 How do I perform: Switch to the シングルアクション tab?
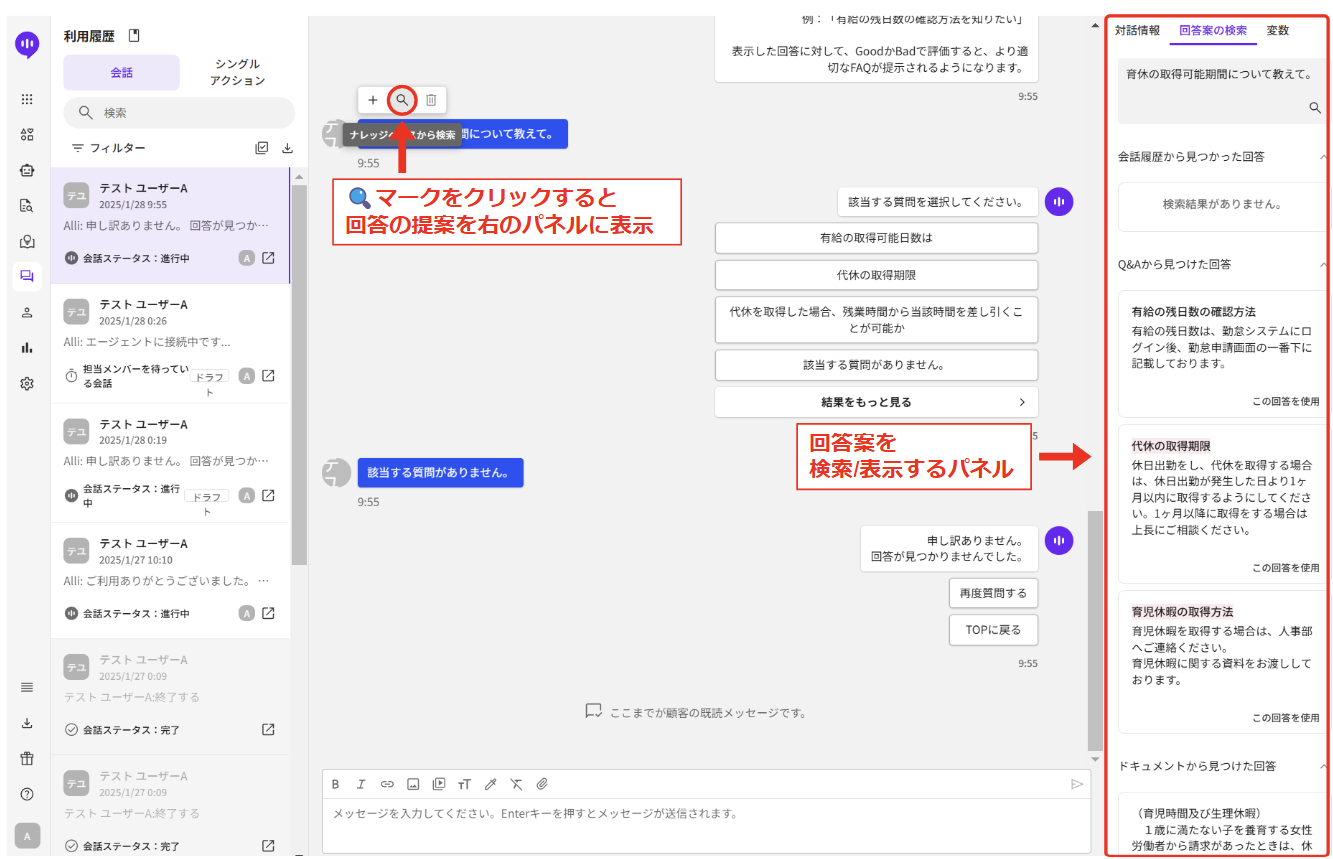pyautogui.click(x=237, y=72)
